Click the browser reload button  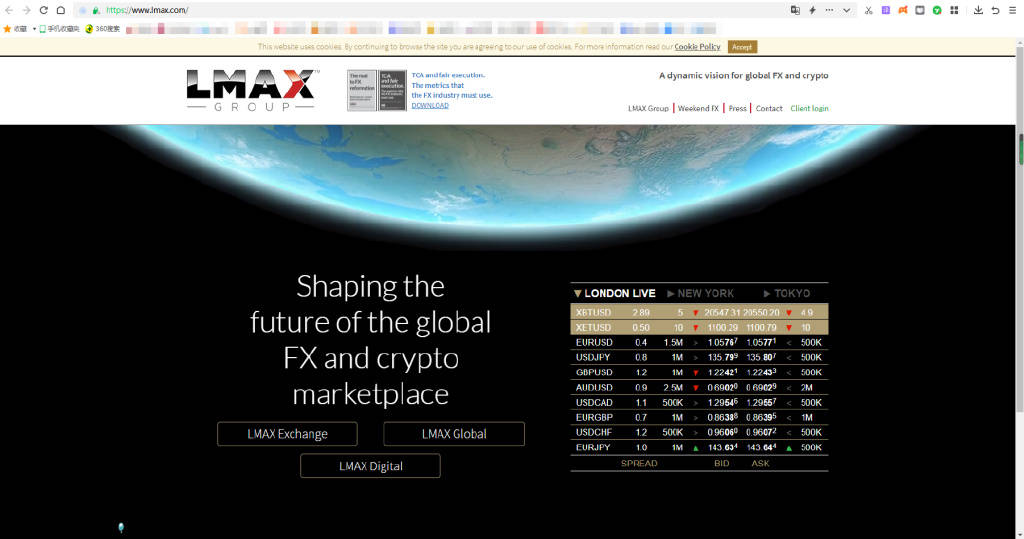(43, 10)
